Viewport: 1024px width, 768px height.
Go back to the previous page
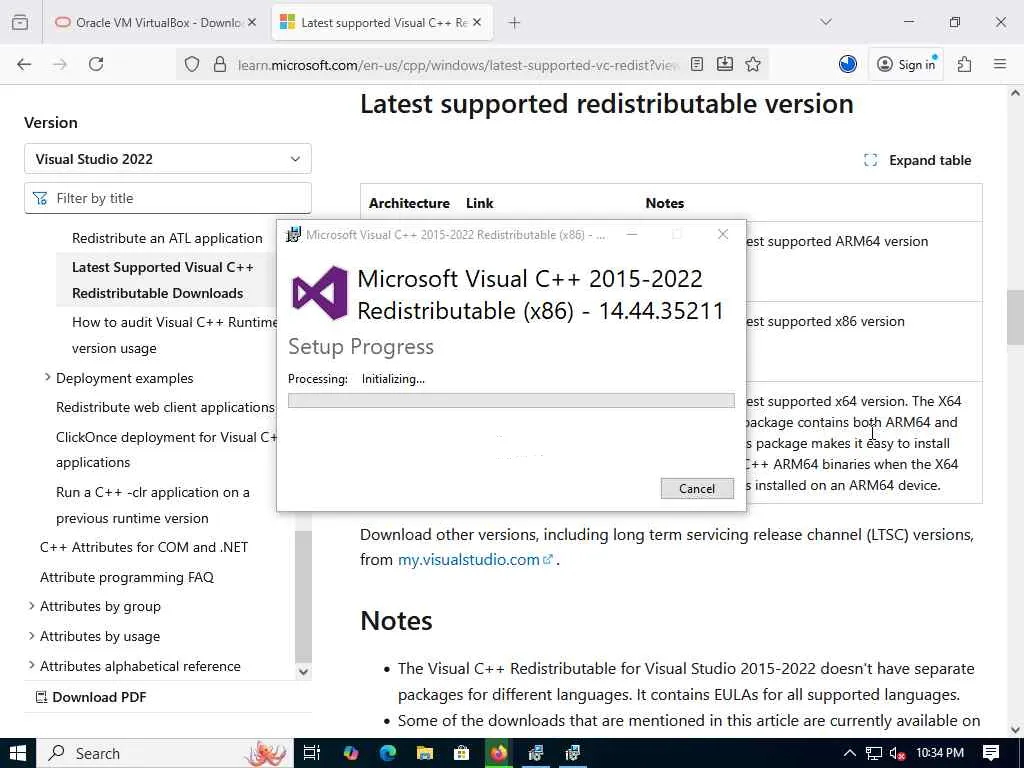[24, 64]
